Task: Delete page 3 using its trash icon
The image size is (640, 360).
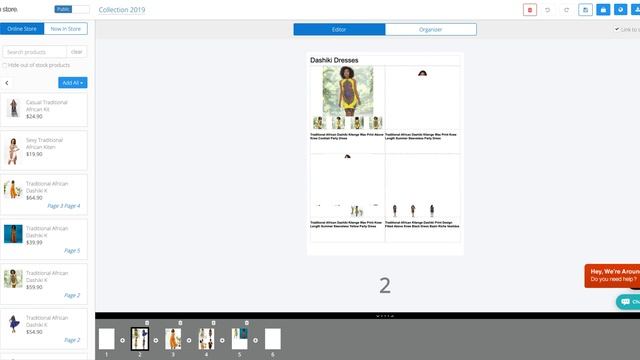Action: [x=180, y=323]
